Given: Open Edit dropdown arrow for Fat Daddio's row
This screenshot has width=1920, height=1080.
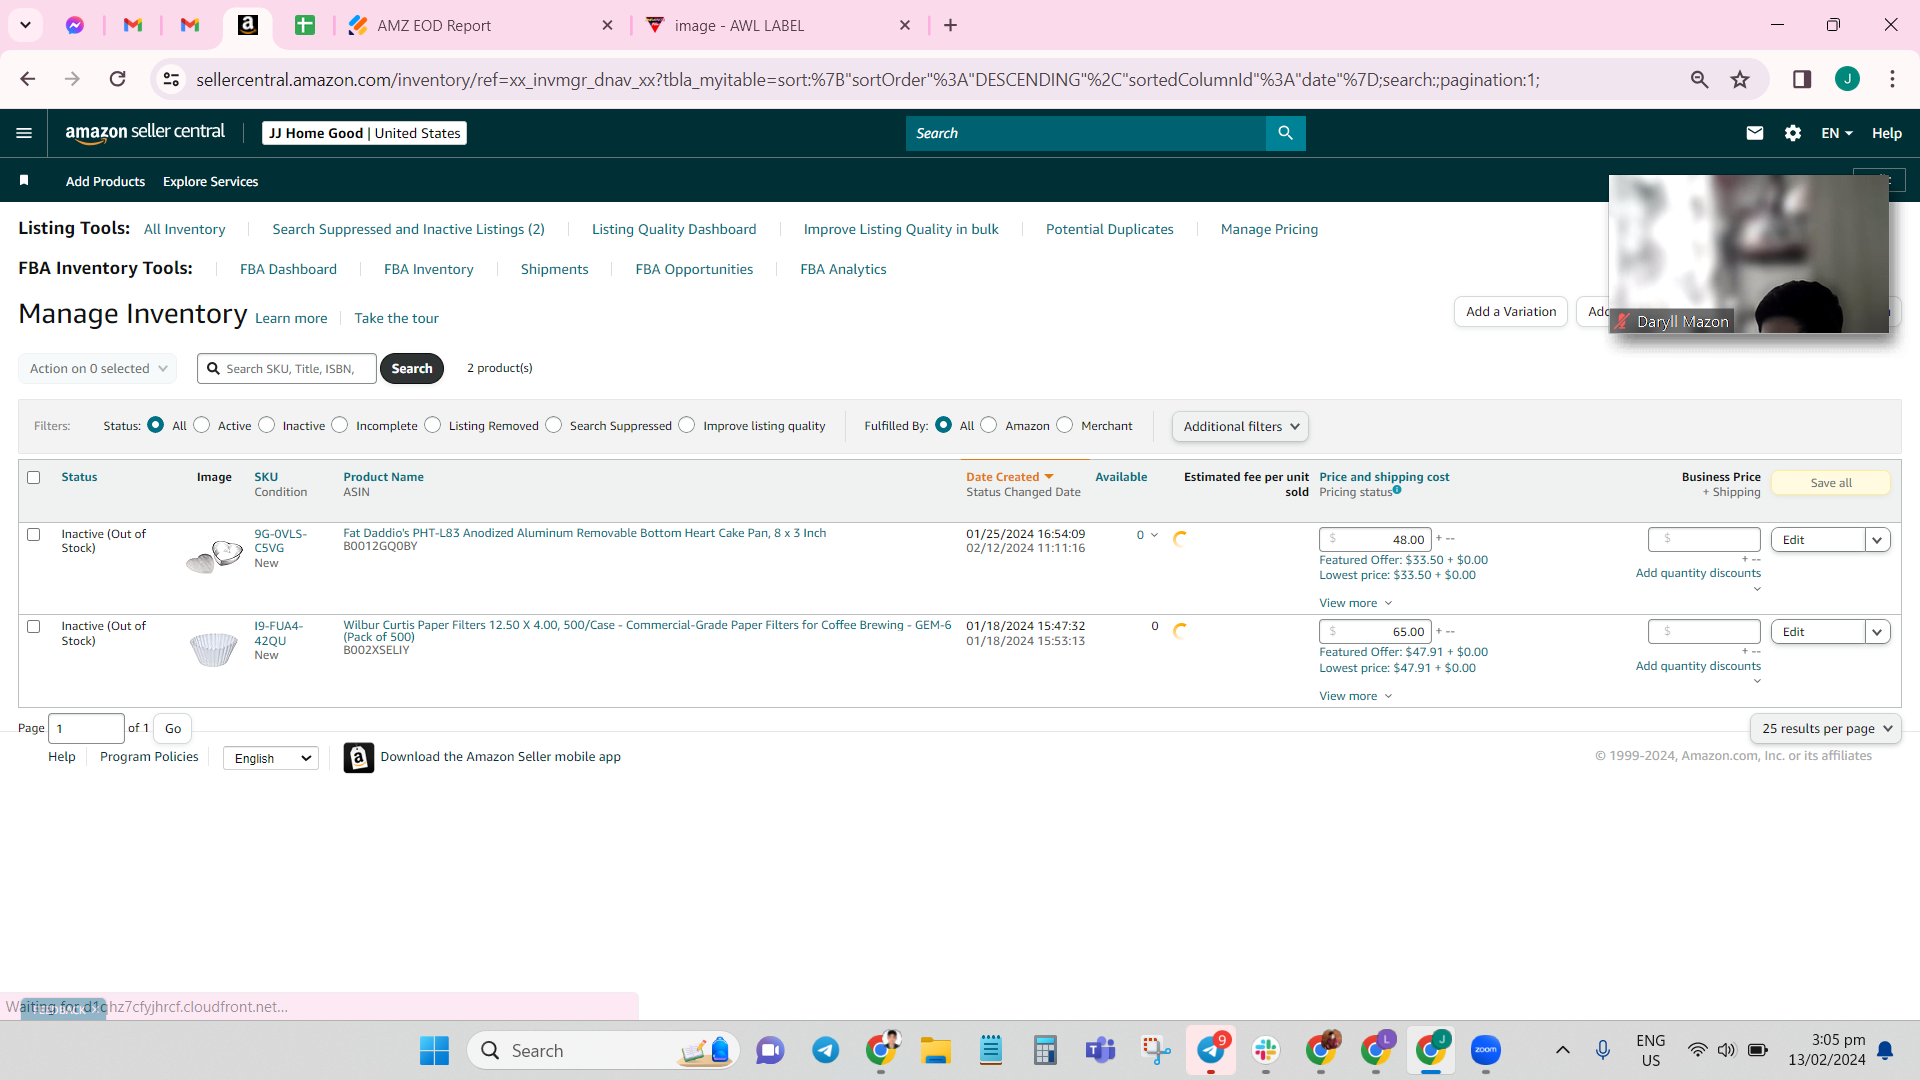Looking at the screenshot, I should (x=1878, y=540).
